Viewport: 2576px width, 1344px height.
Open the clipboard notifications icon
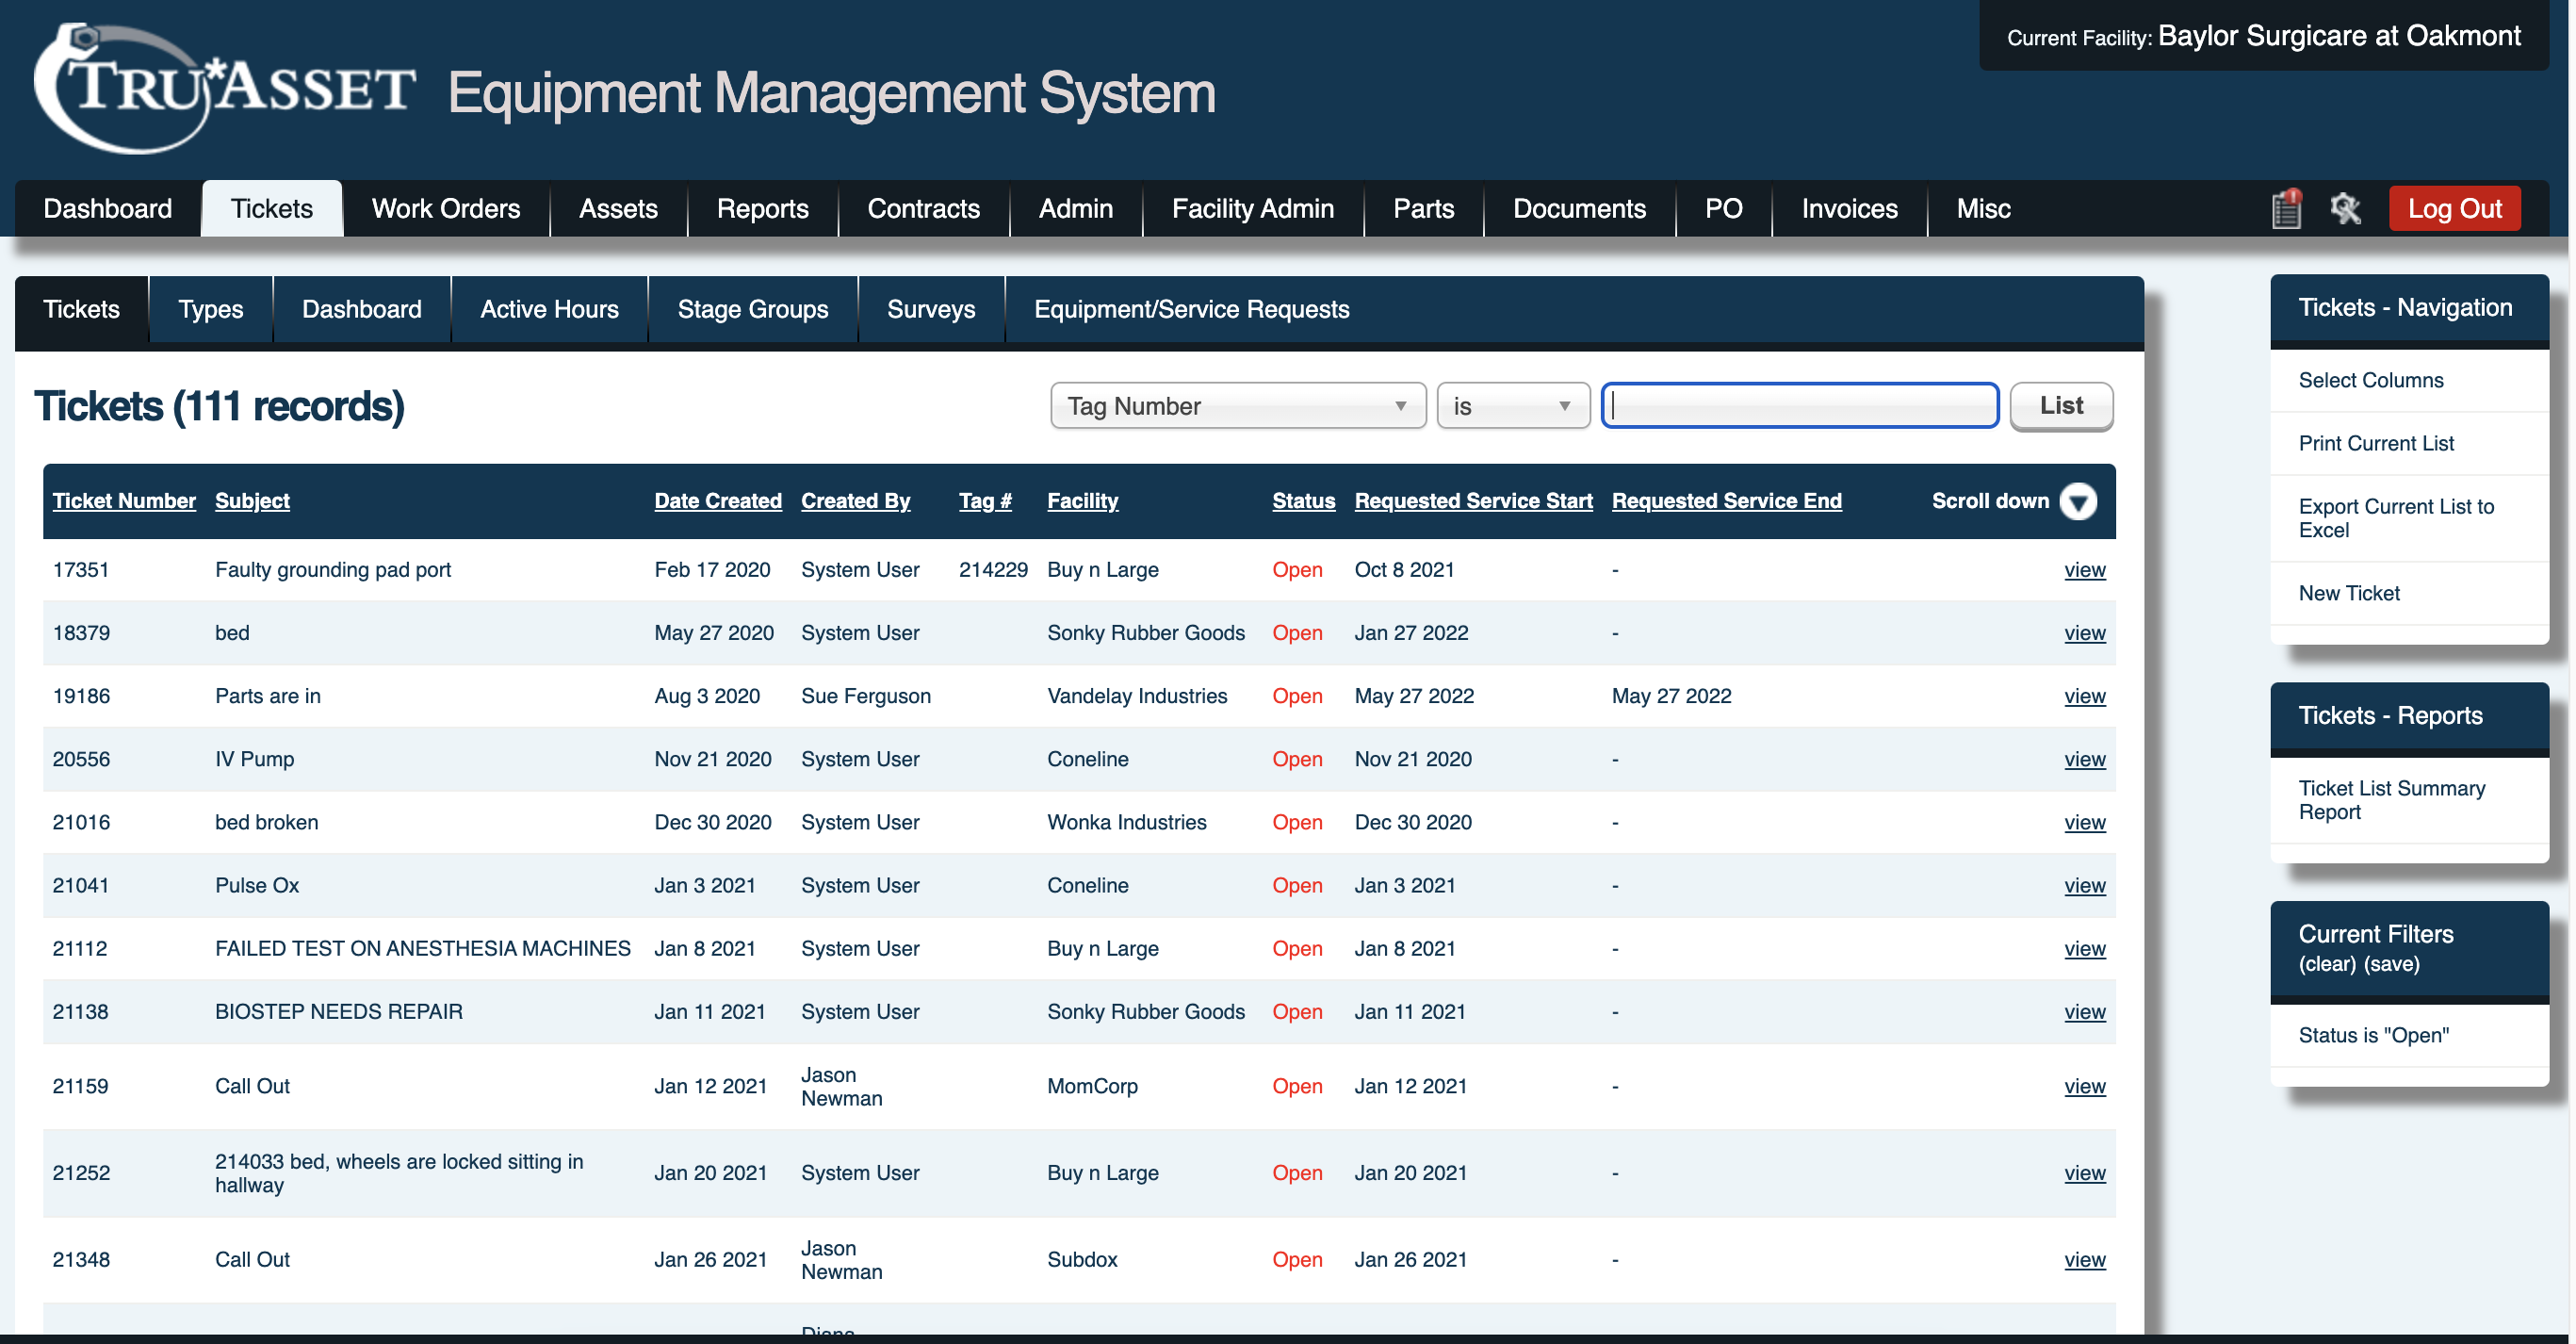[x=2286, y=208]
